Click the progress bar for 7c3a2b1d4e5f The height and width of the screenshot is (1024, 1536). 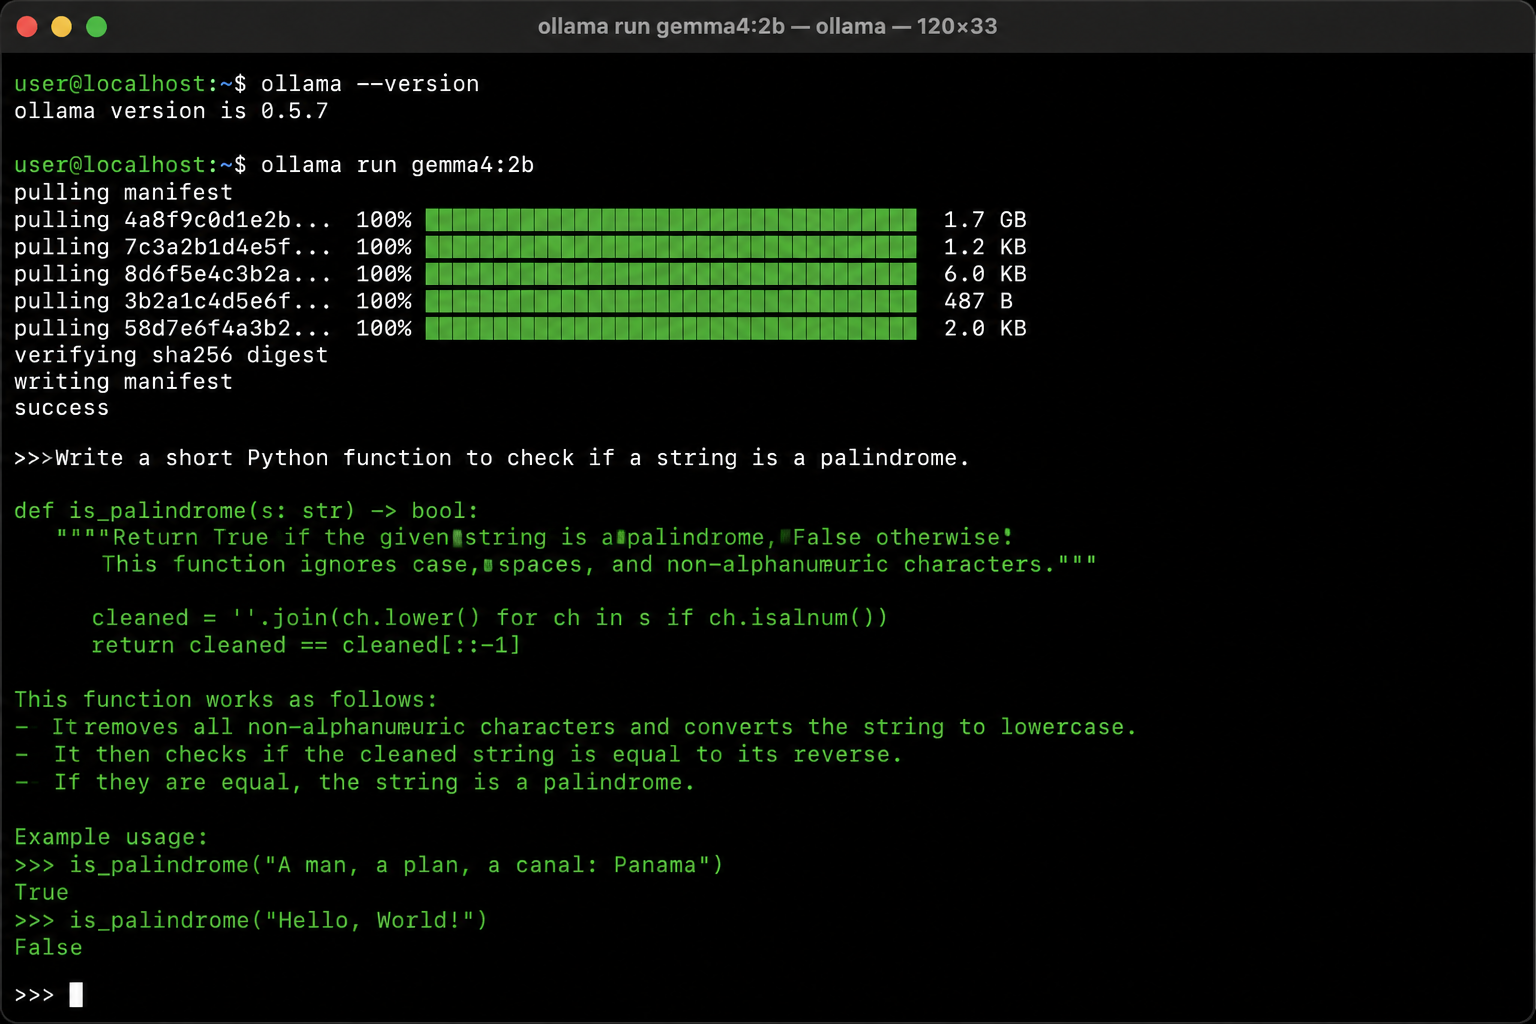tap(671, 247)
